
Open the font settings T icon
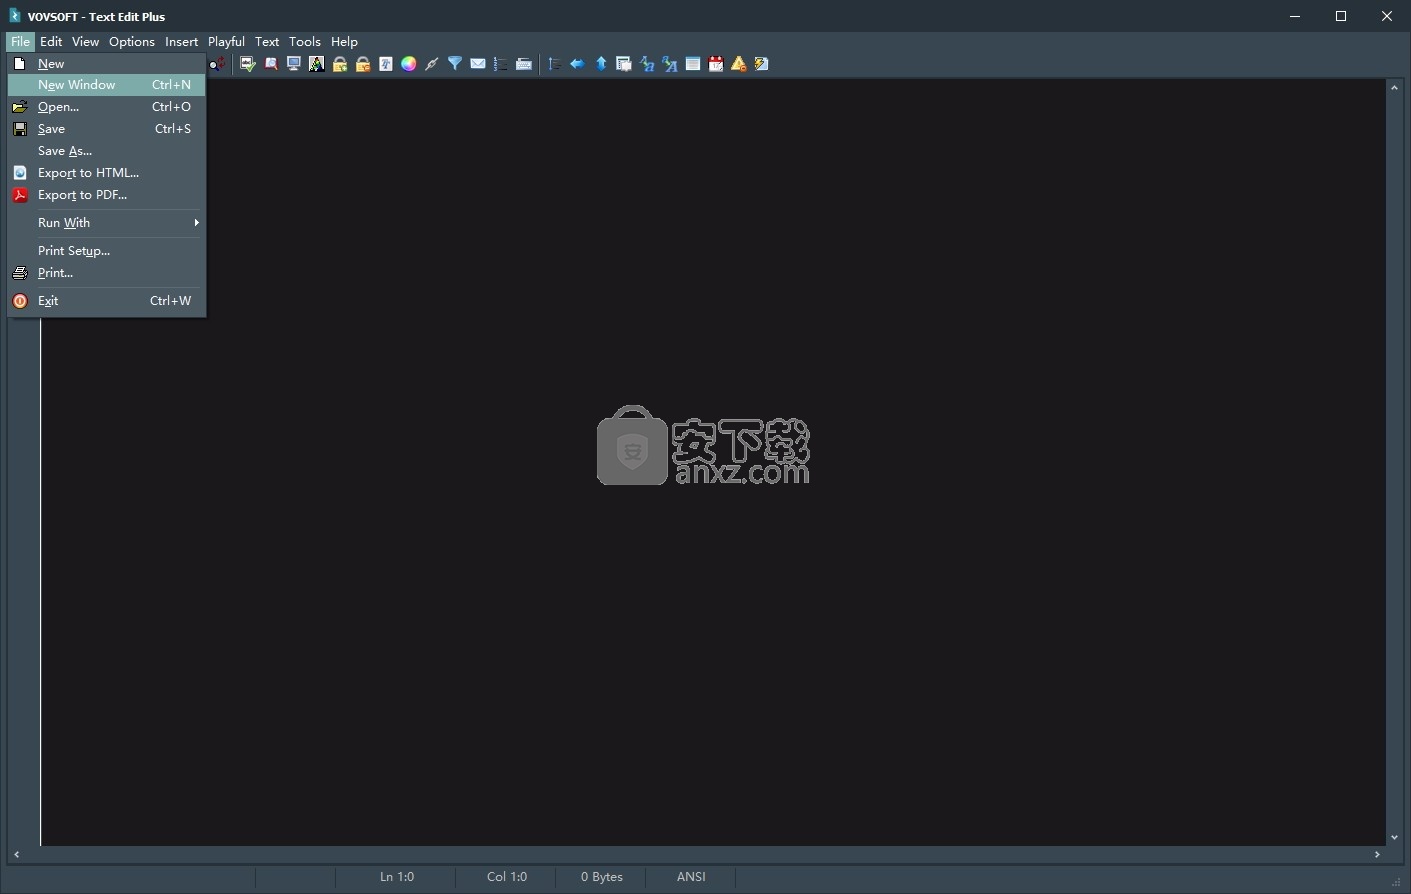386,64
